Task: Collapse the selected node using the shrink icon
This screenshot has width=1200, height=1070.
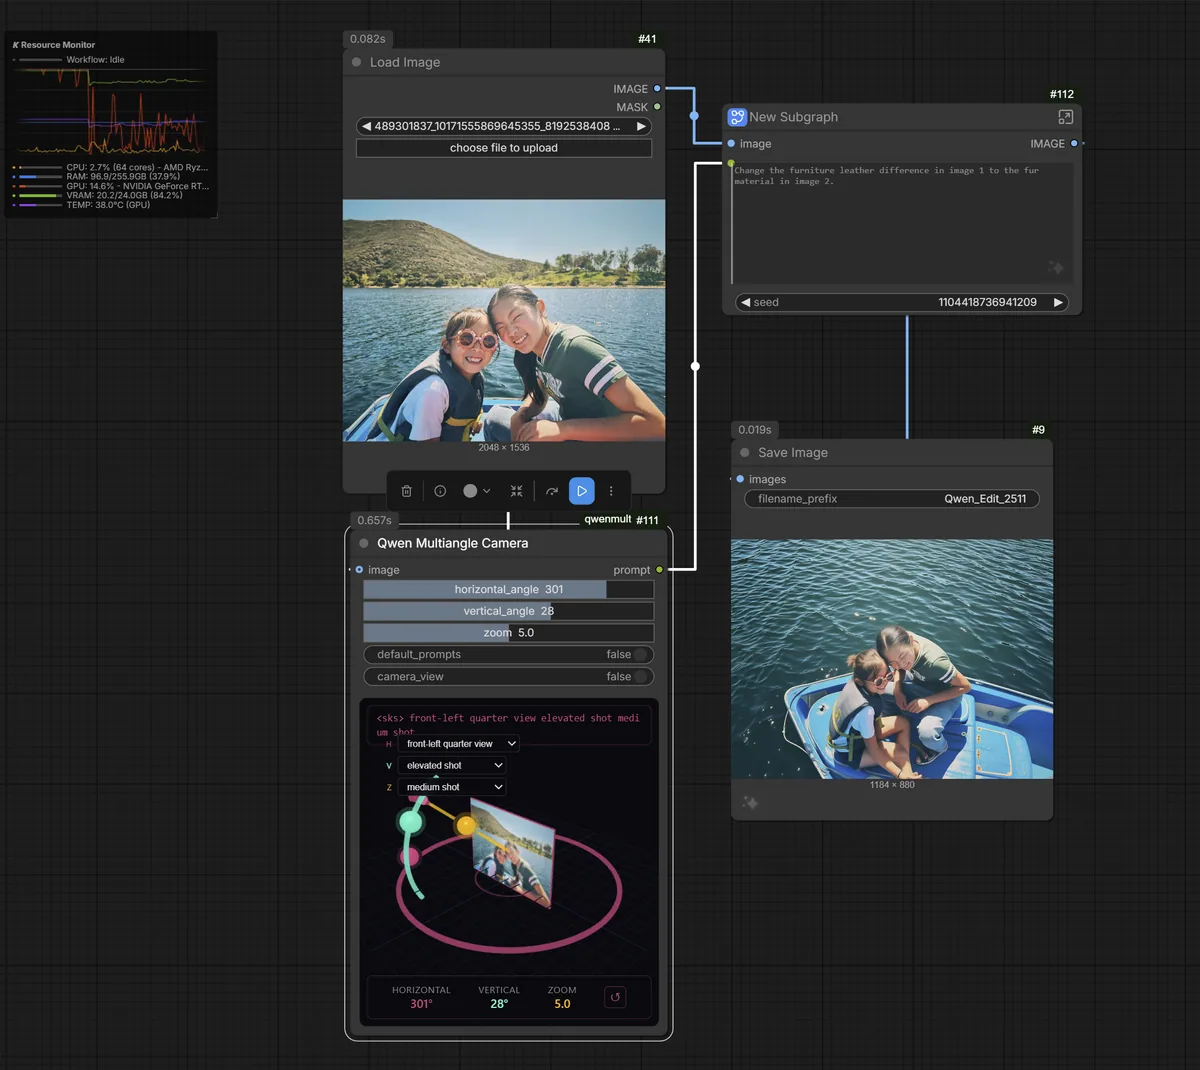Action: 516,491
